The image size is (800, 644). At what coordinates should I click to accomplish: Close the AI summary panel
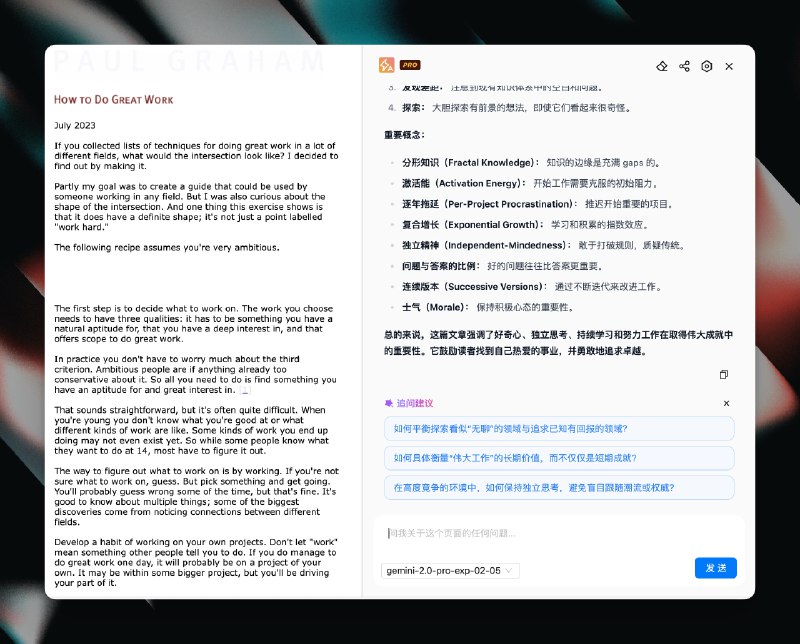click(729, 66)
